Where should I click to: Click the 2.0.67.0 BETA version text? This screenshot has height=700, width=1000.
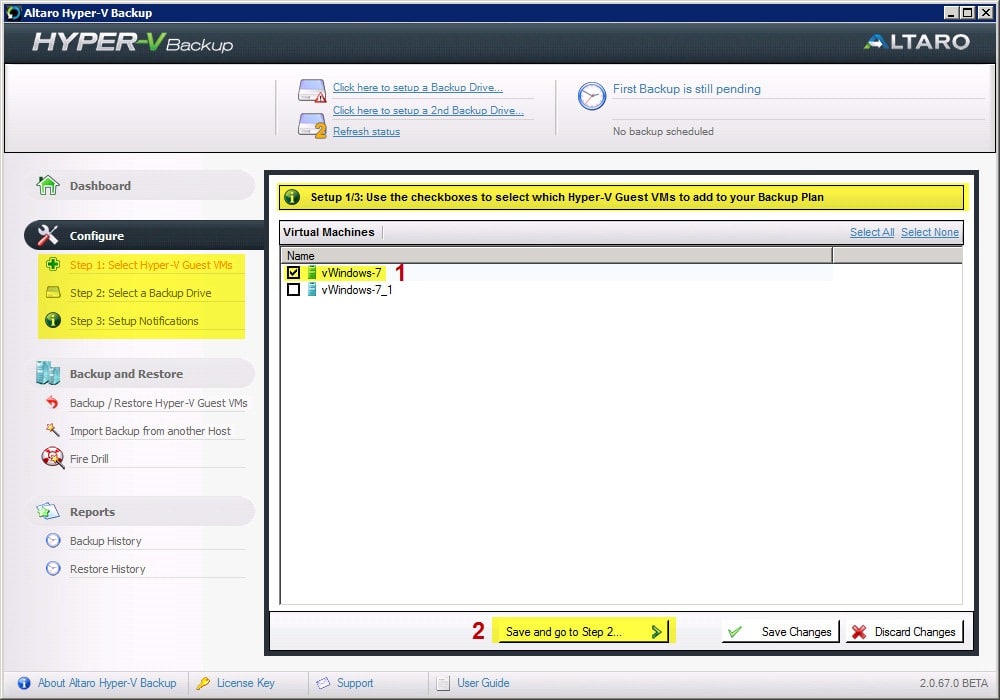point(953,683)
